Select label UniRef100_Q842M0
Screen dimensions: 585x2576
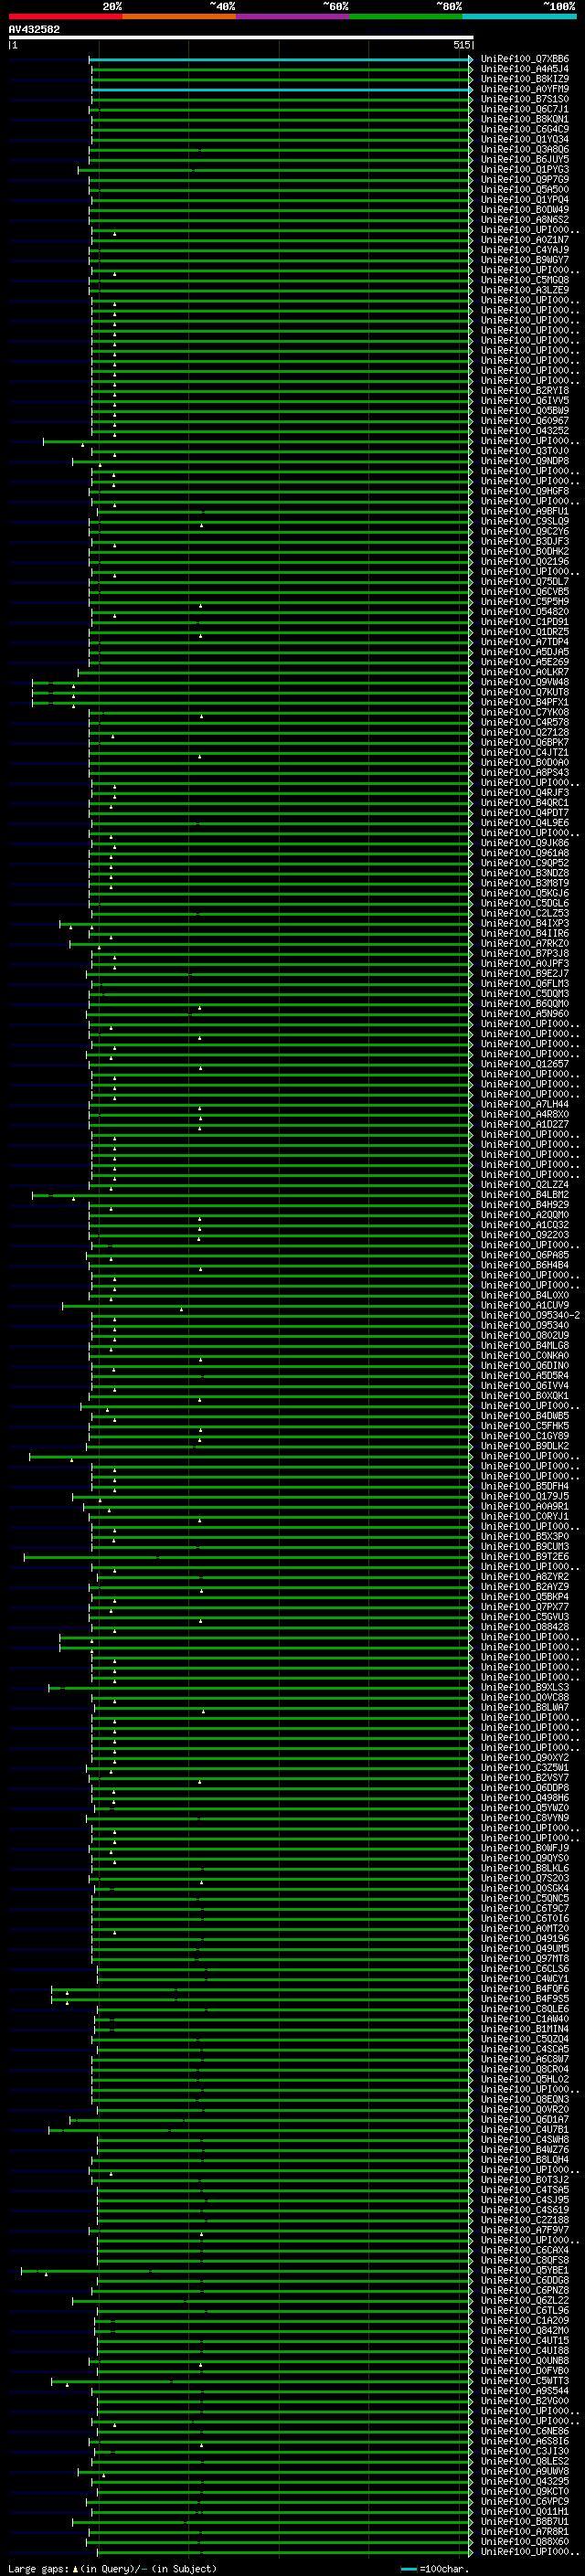tap(525, 2330)
